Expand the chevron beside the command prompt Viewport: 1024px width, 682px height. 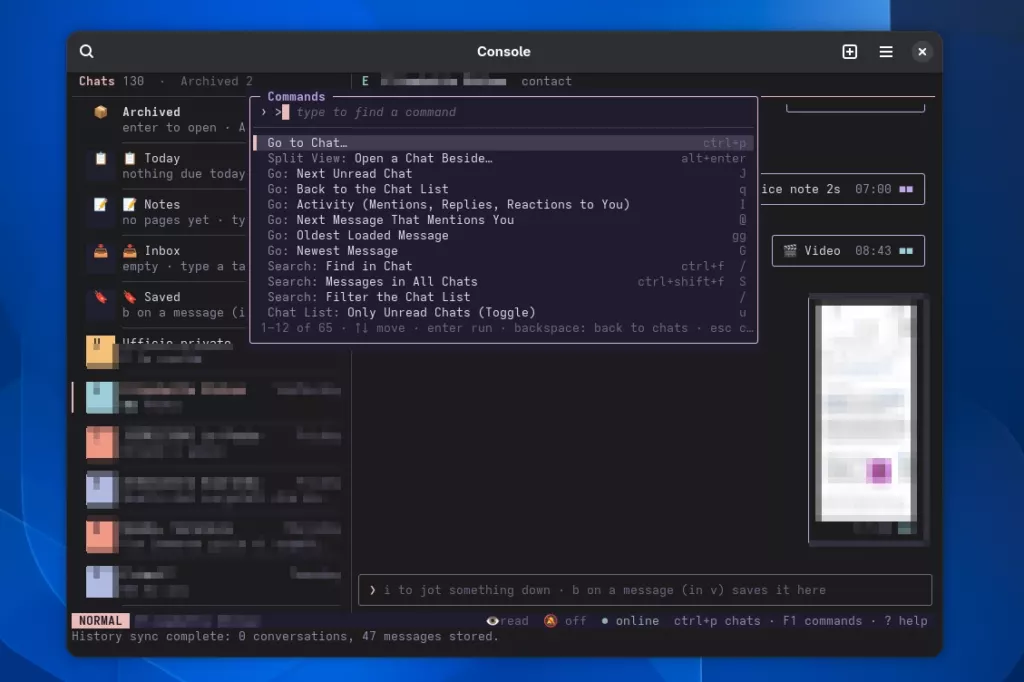264,112
